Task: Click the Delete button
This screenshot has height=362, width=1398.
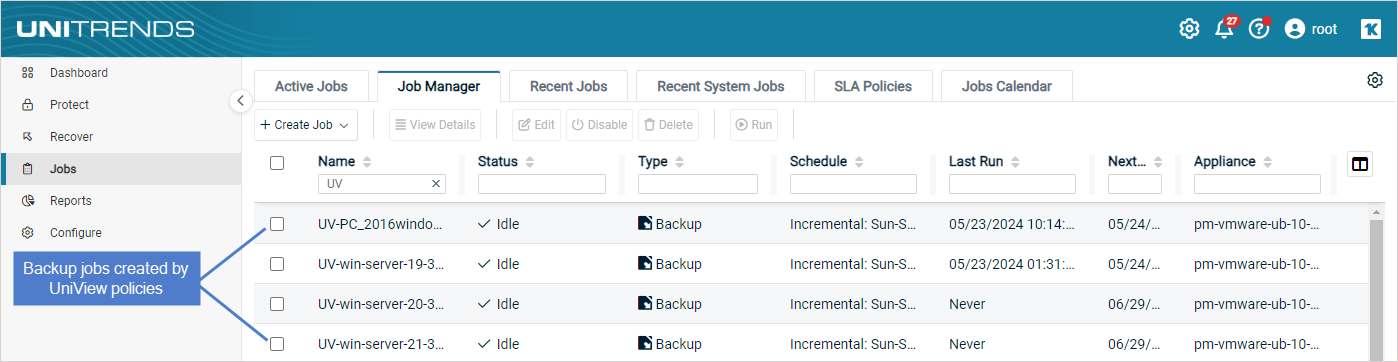Action: pos(668,125)
